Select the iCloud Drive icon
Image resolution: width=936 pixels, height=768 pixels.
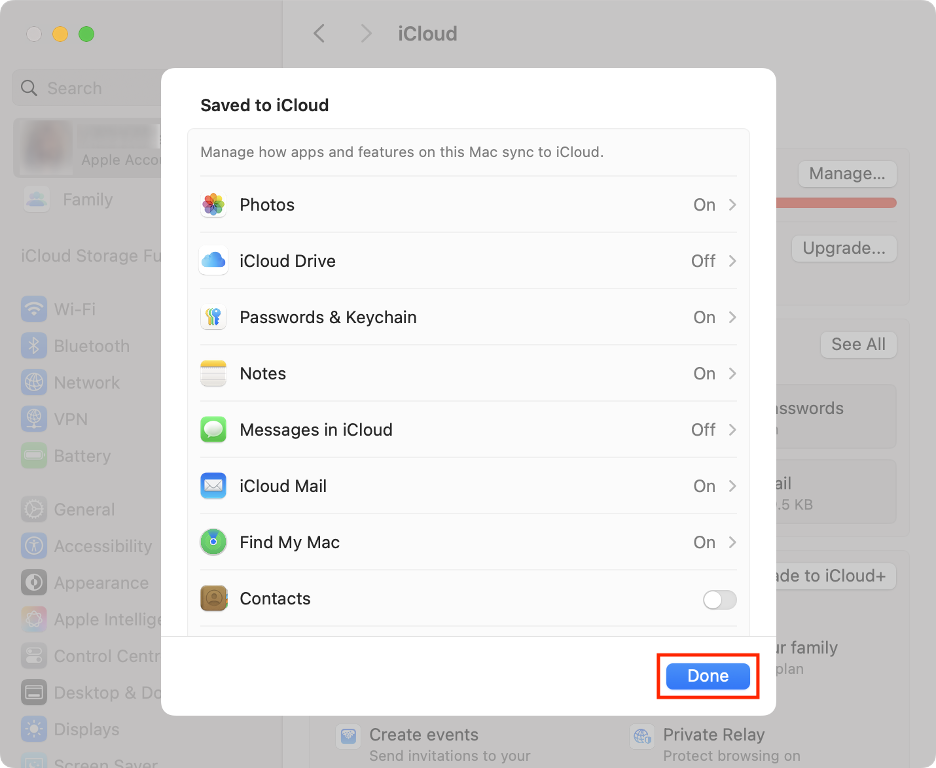click(213, 261)
